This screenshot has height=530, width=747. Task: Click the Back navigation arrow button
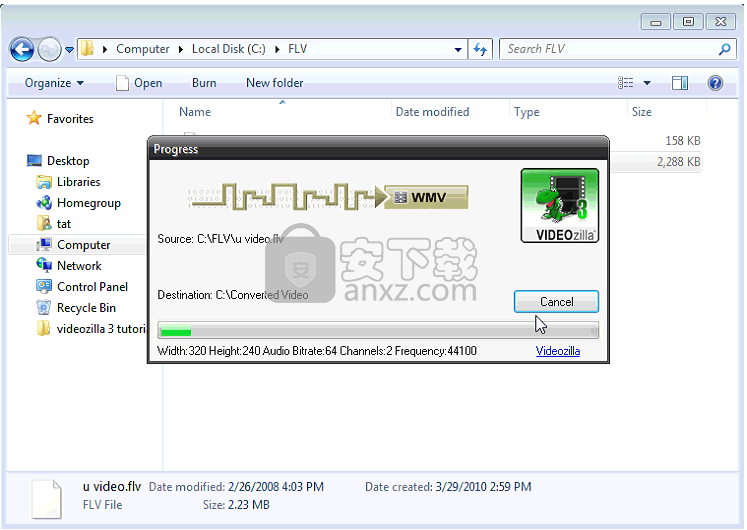point(22,49)
